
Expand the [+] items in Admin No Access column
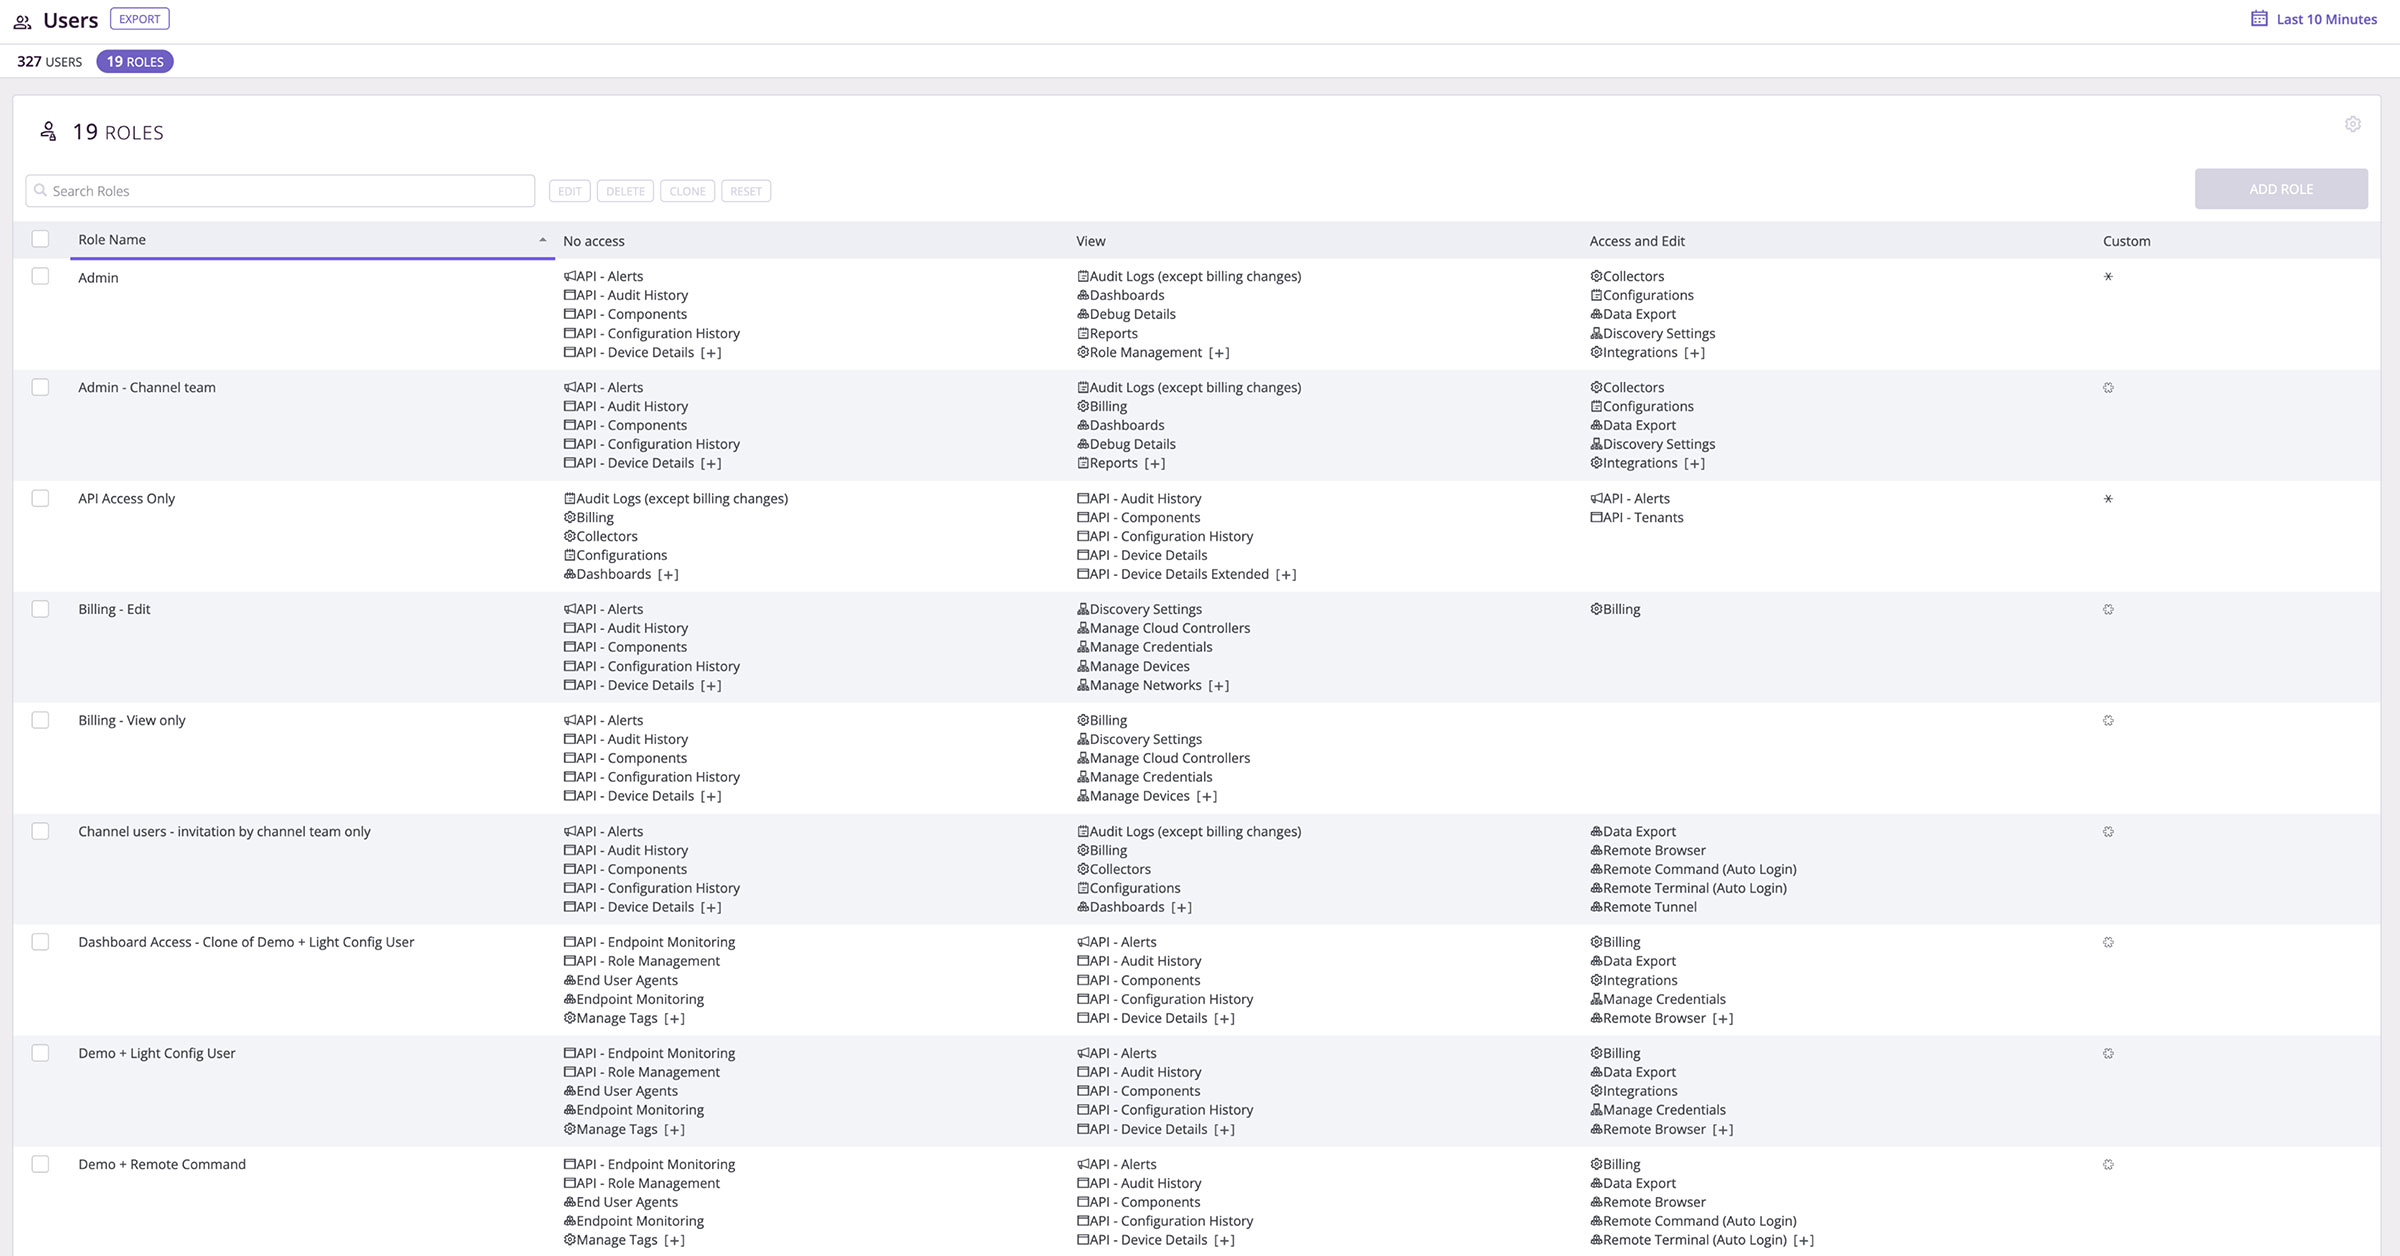click(x=711, y=353)
